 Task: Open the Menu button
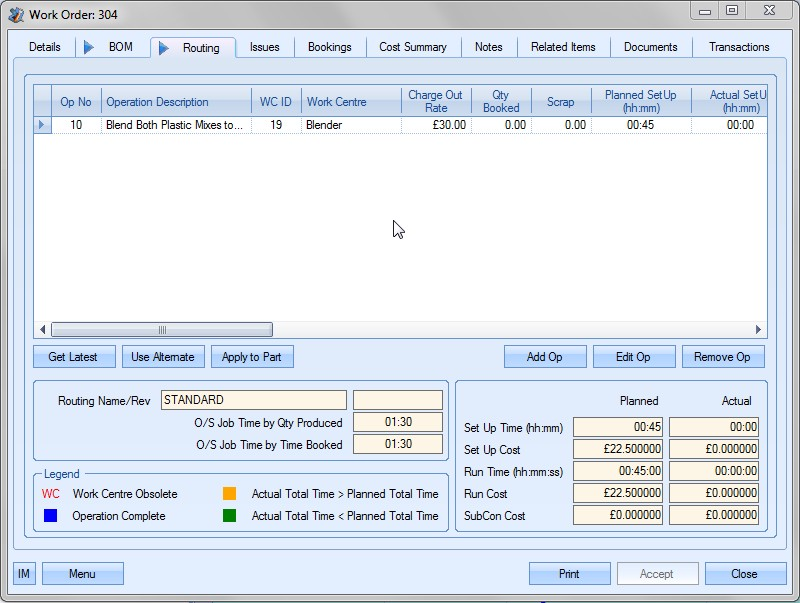82,573
